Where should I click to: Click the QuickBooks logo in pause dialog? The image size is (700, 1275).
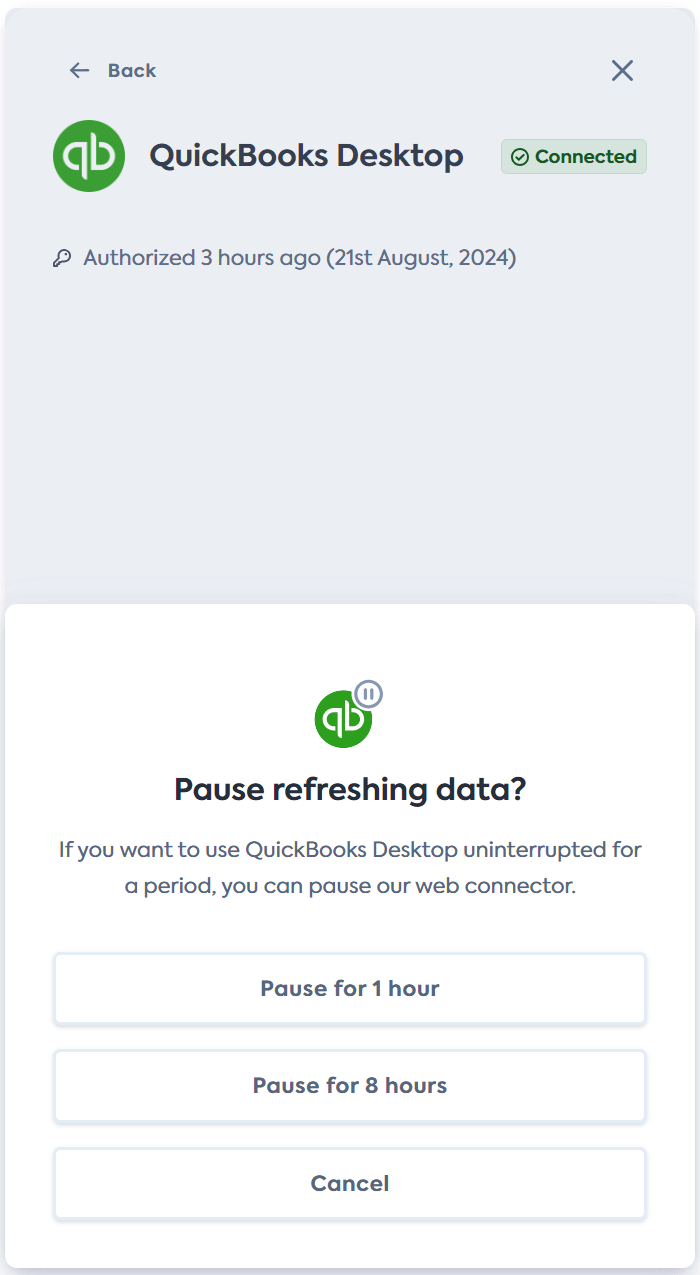coord(343,719)
